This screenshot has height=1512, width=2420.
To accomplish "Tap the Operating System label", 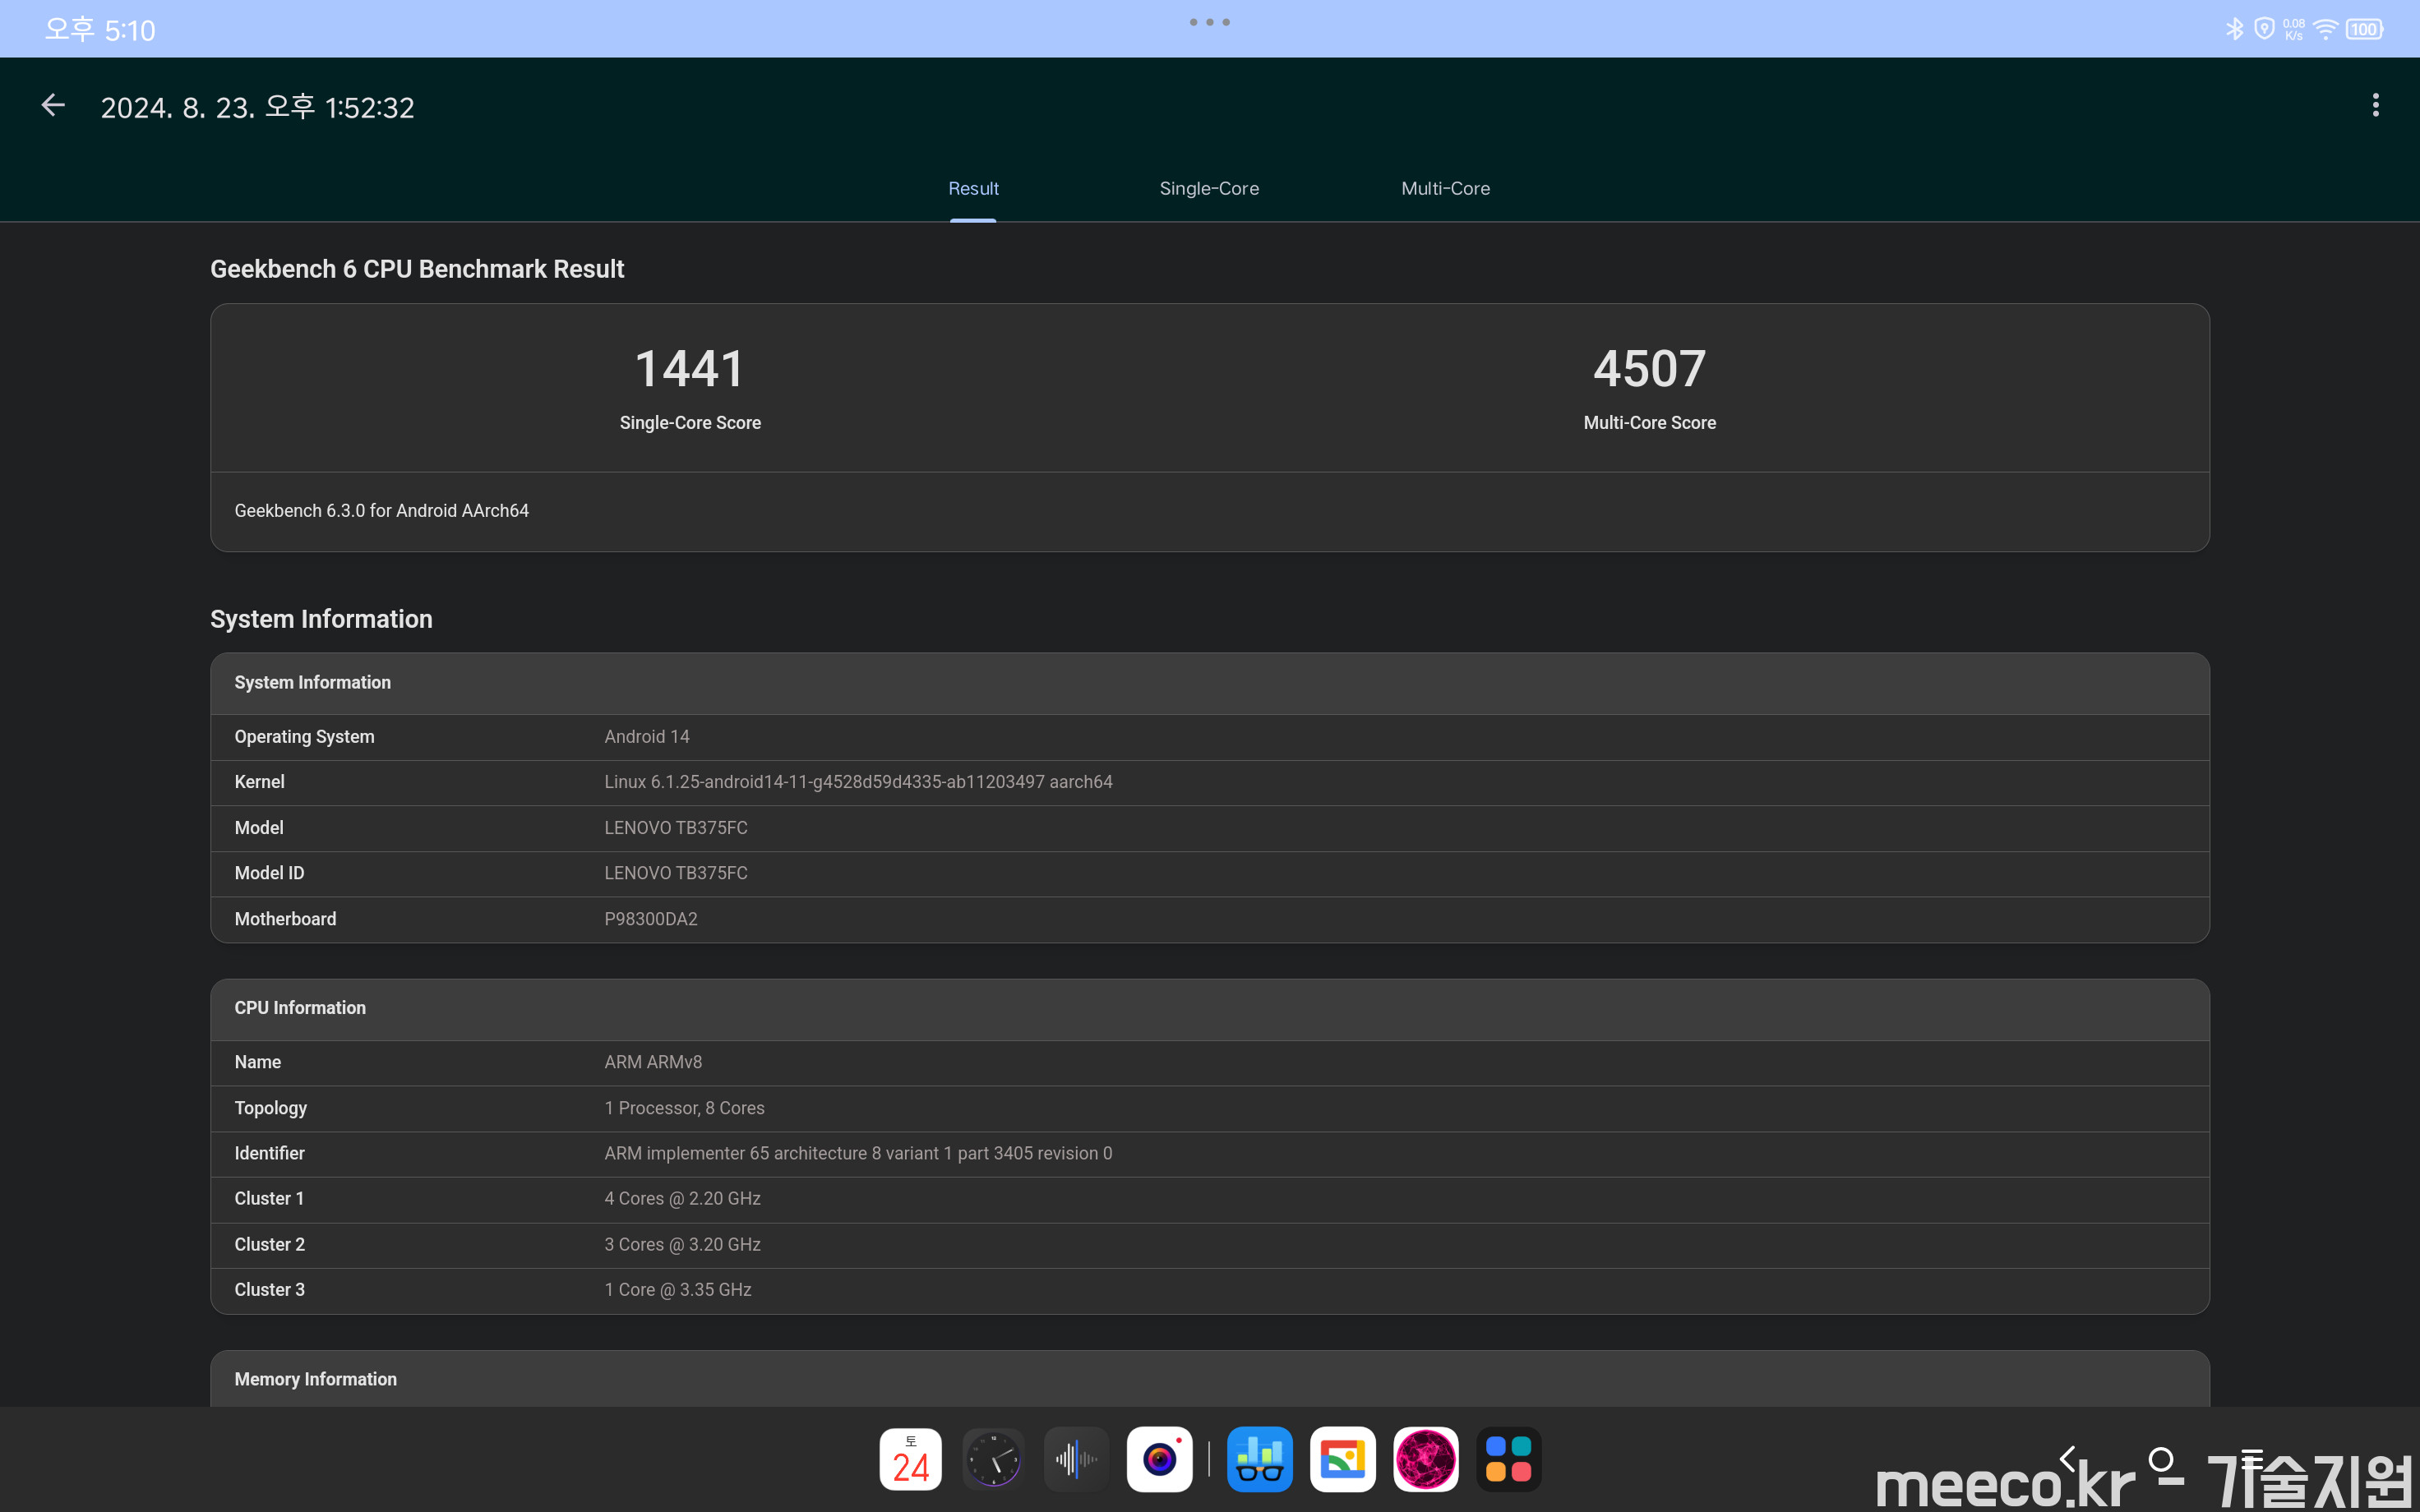I will (304, 737).
